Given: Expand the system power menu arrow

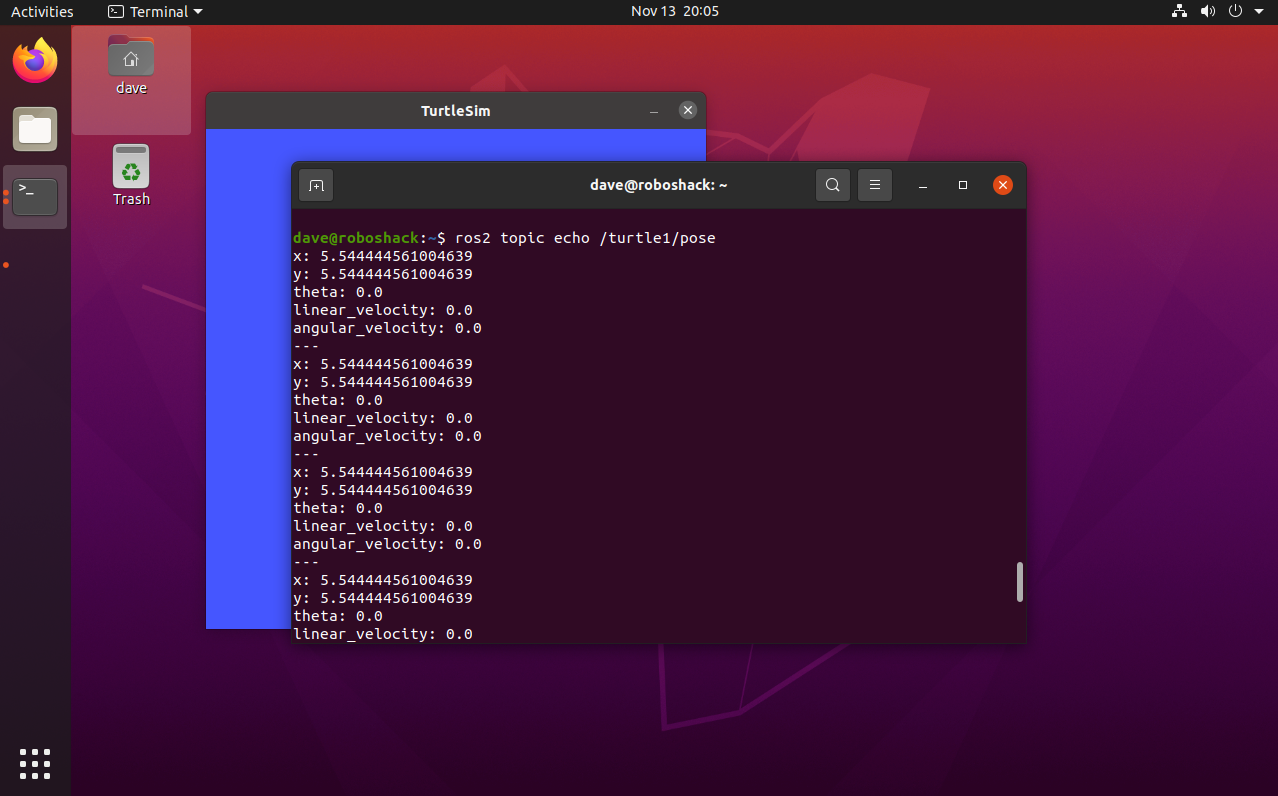Looking at the screenshot, I should [1259, 11].
